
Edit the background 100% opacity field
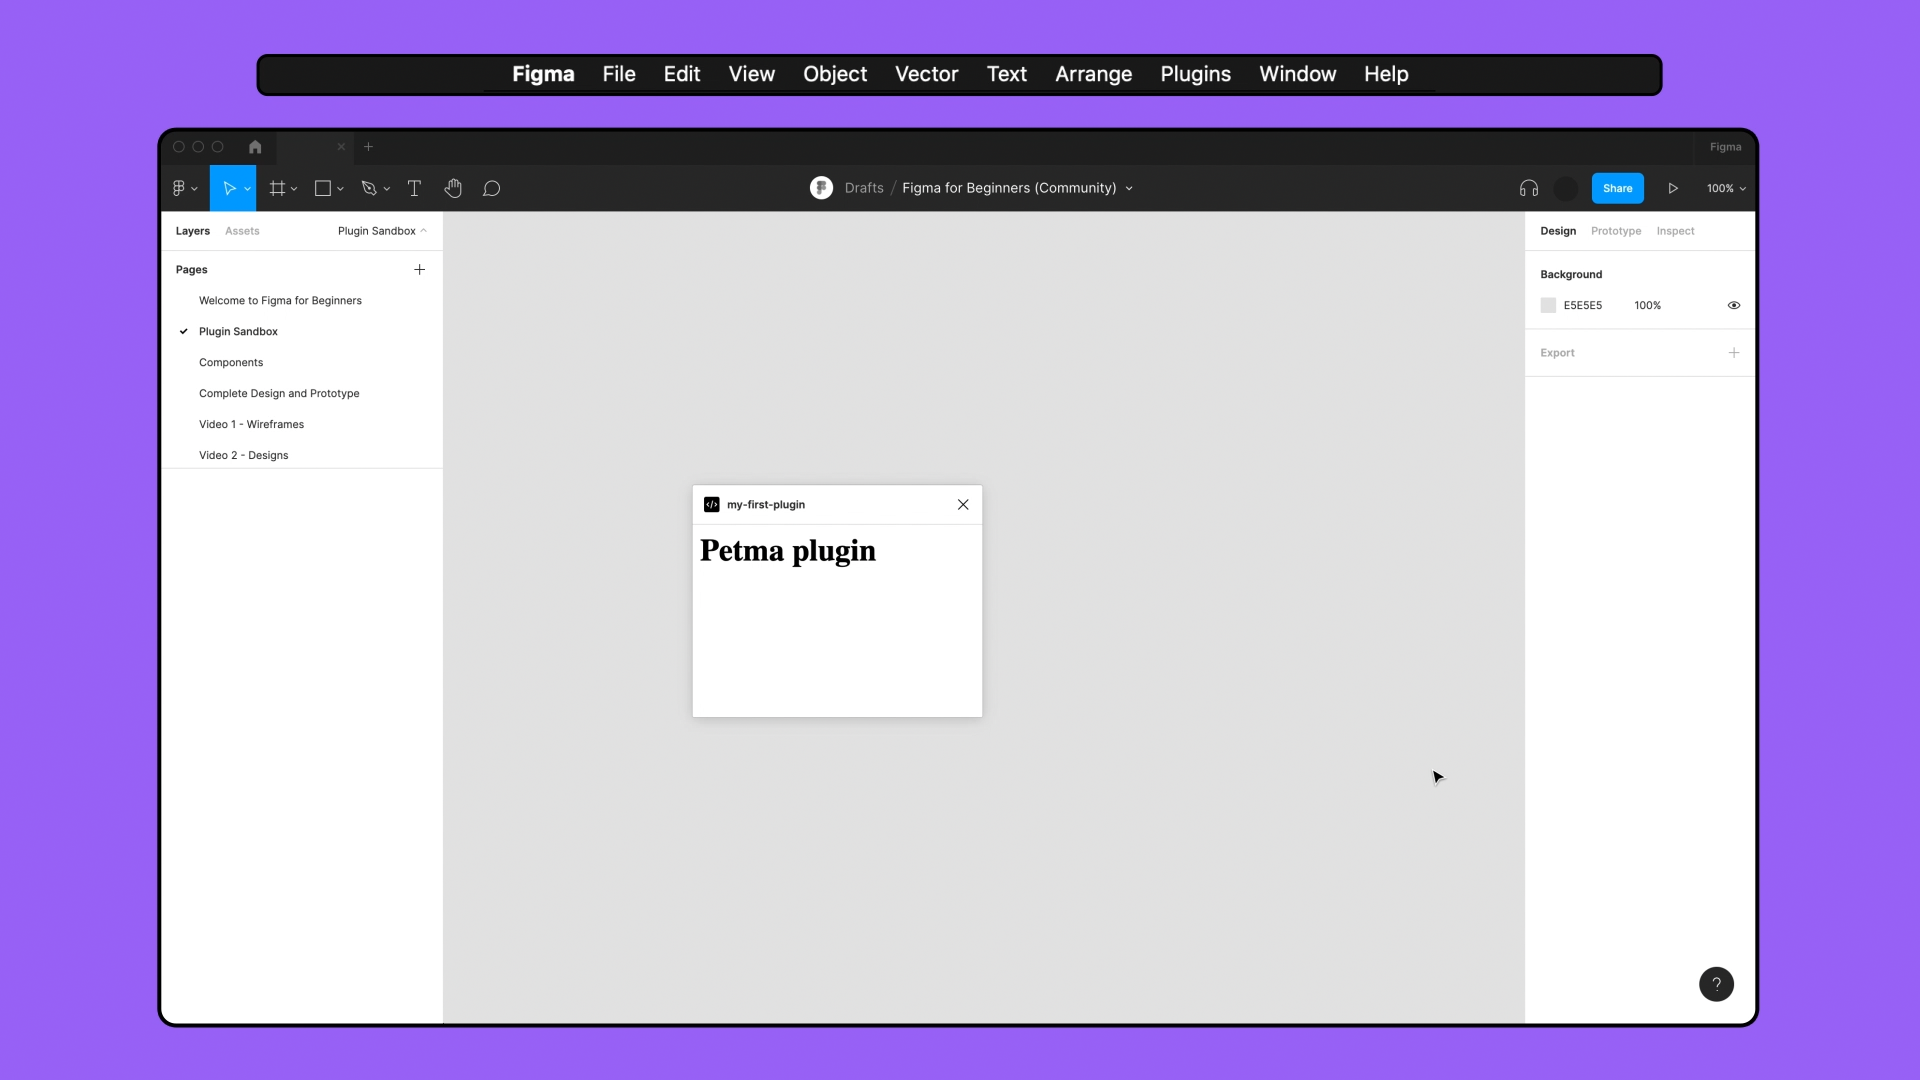point(1647,305)
